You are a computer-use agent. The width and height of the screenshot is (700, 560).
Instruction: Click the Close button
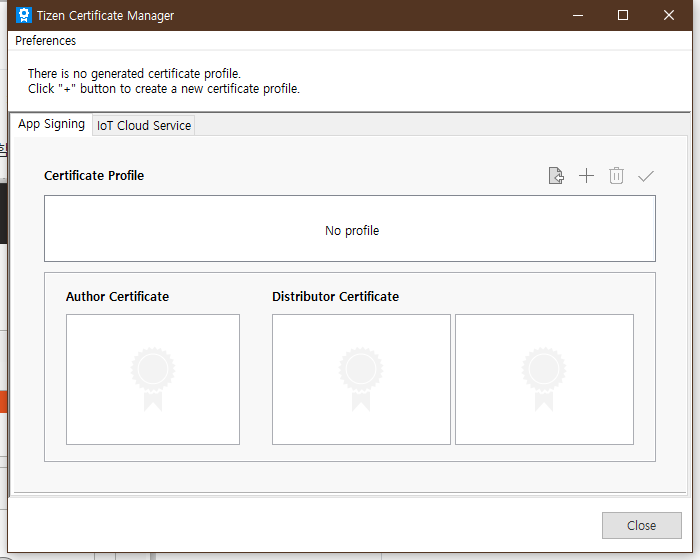642,525
